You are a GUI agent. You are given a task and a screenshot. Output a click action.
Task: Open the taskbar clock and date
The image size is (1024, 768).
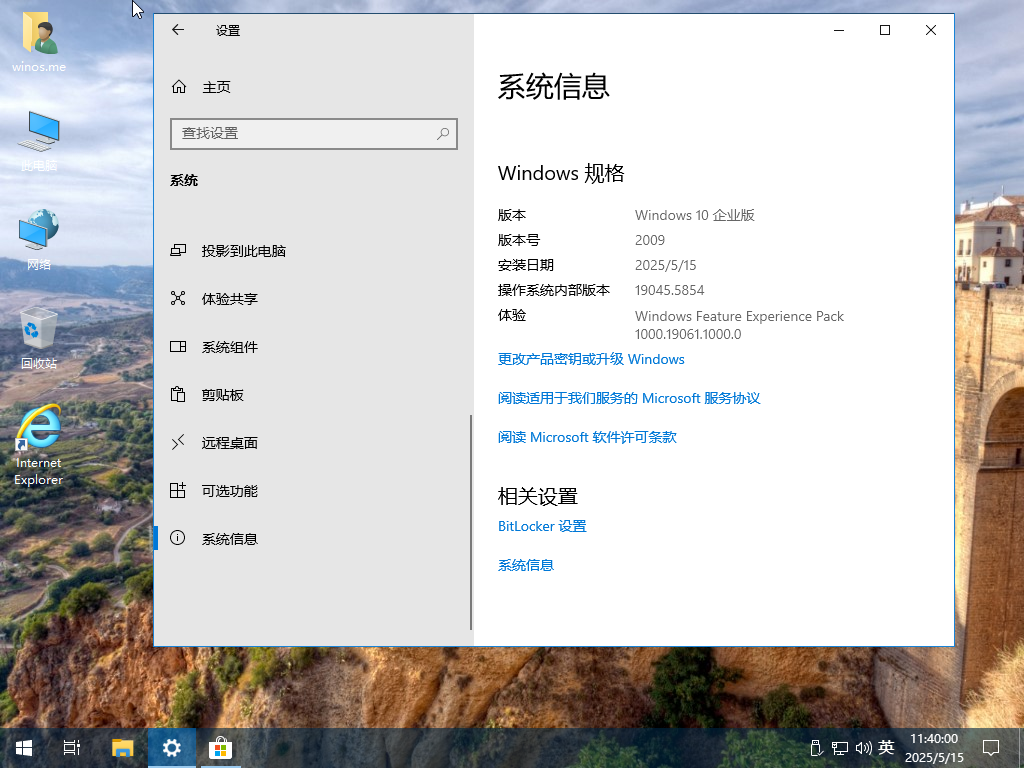pyautogui.click(x=934, y=748)
